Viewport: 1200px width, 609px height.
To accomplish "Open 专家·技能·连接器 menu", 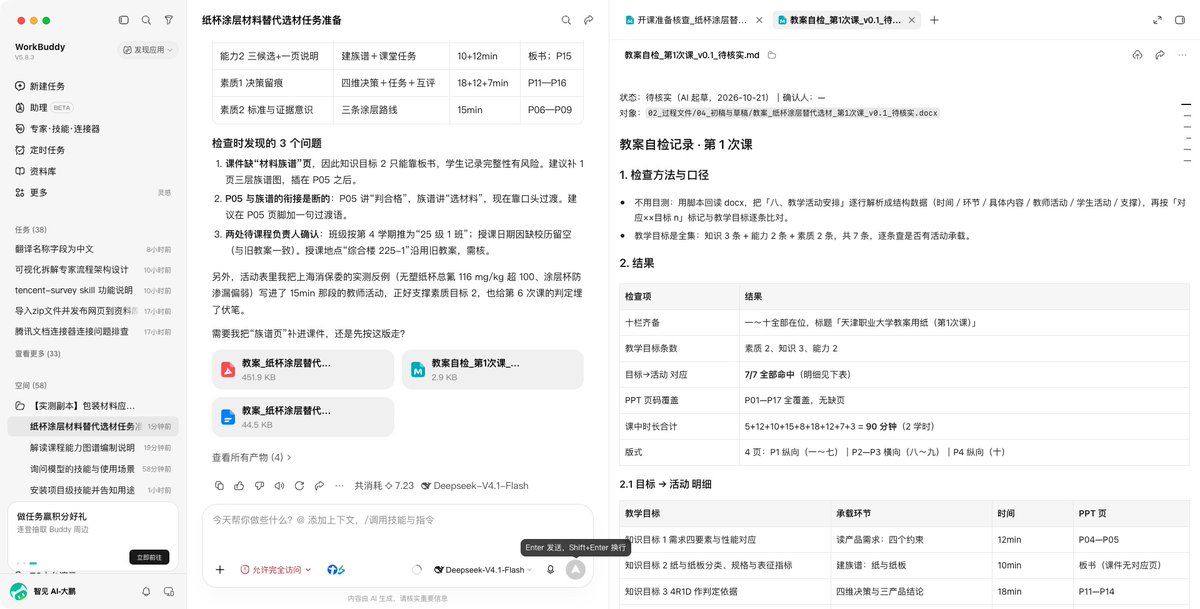I will coord(57,128).
